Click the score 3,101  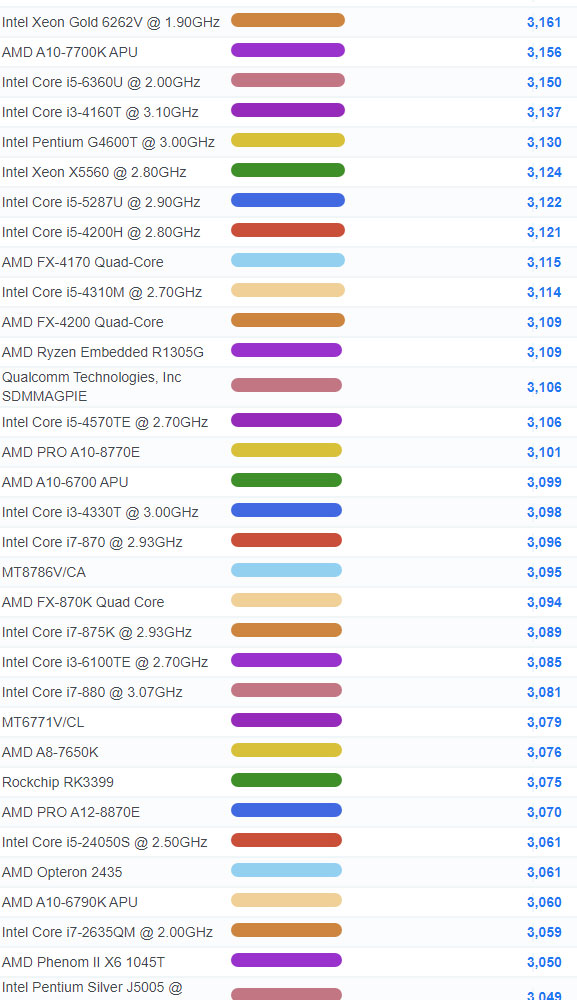[544, 452]
